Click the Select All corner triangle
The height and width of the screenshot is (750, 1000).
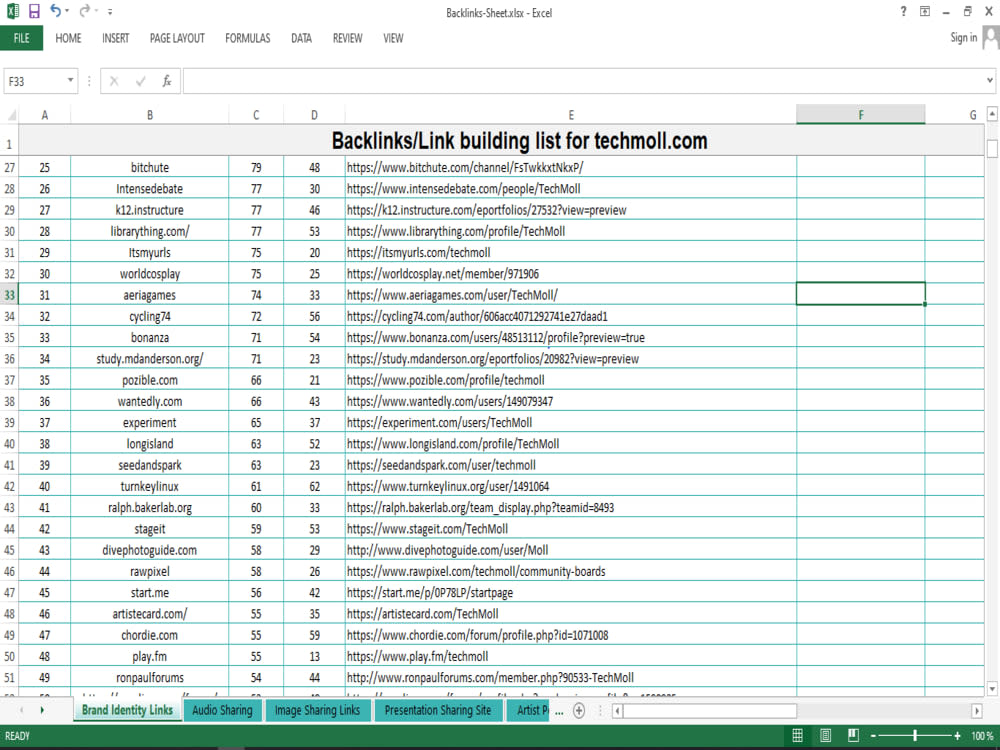10,115
